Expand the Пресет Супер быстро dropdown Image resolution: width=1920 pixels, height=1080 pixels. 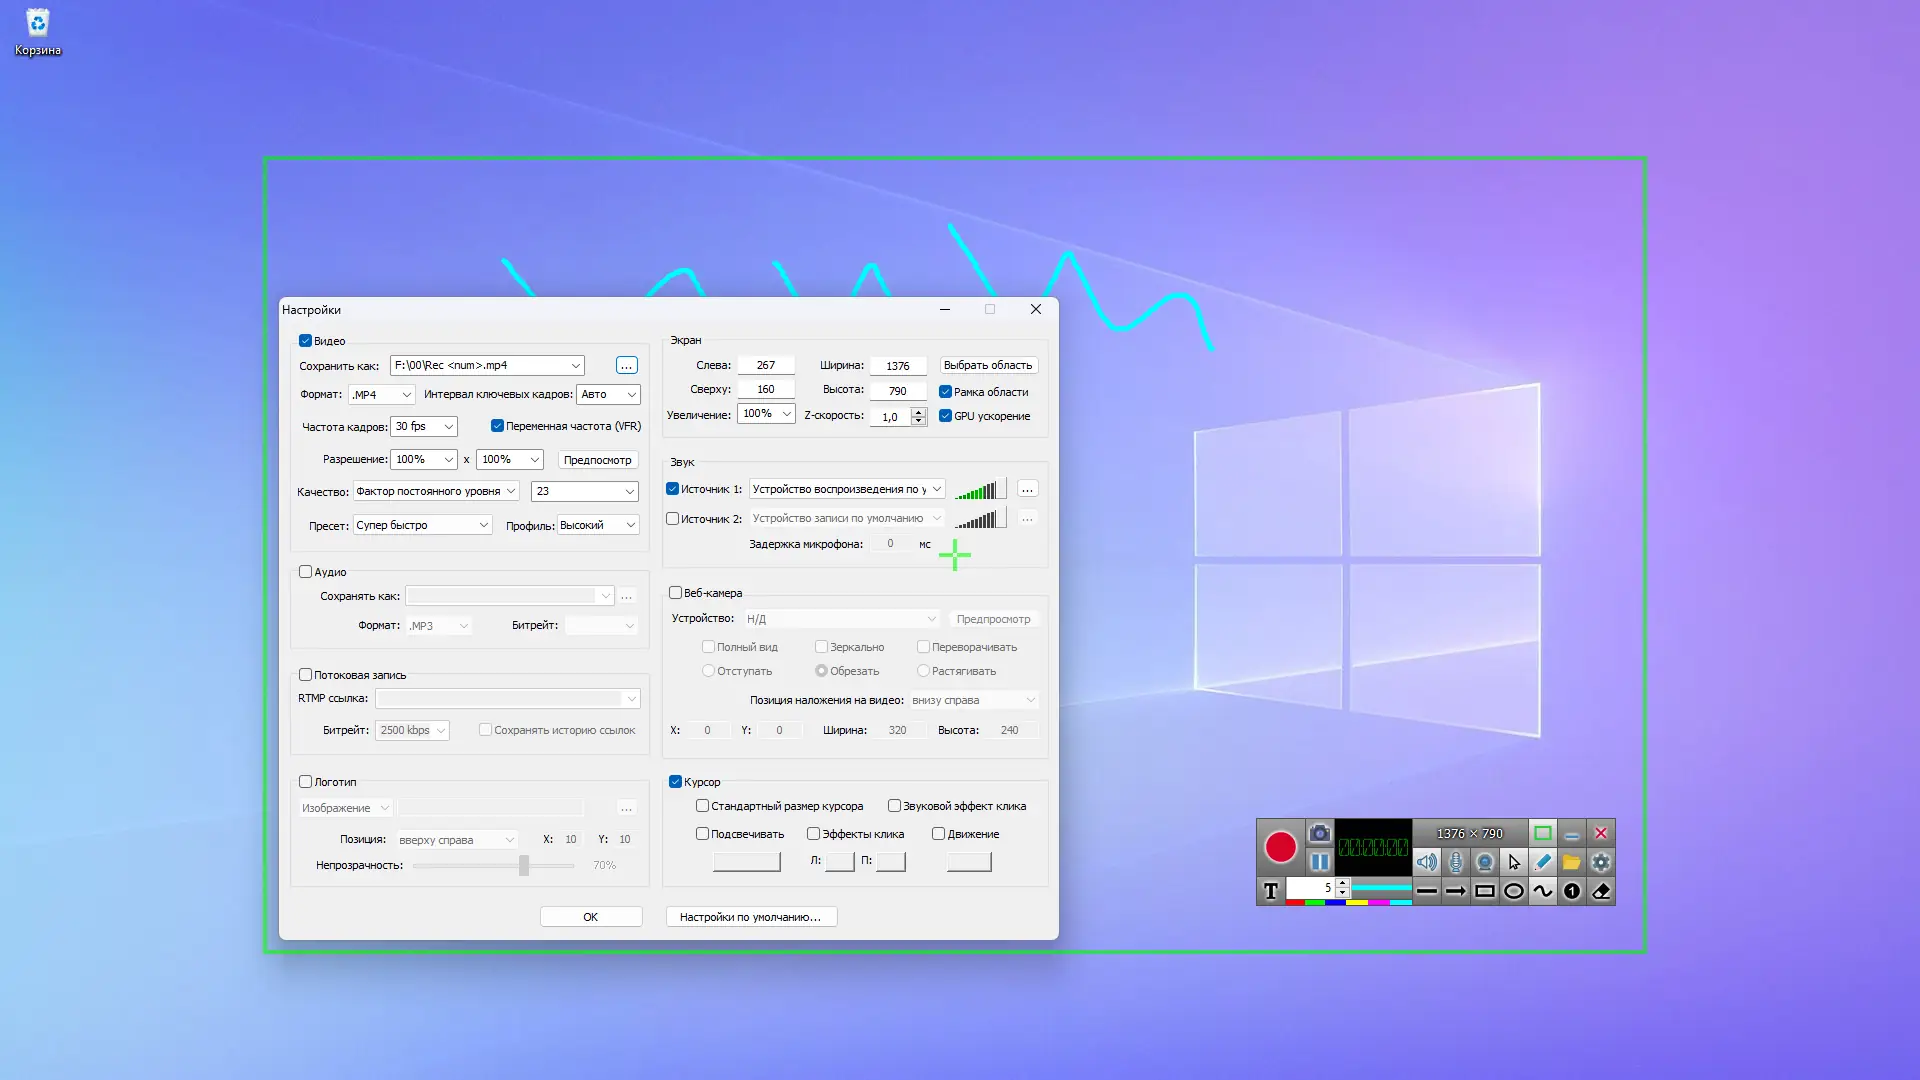423,525
